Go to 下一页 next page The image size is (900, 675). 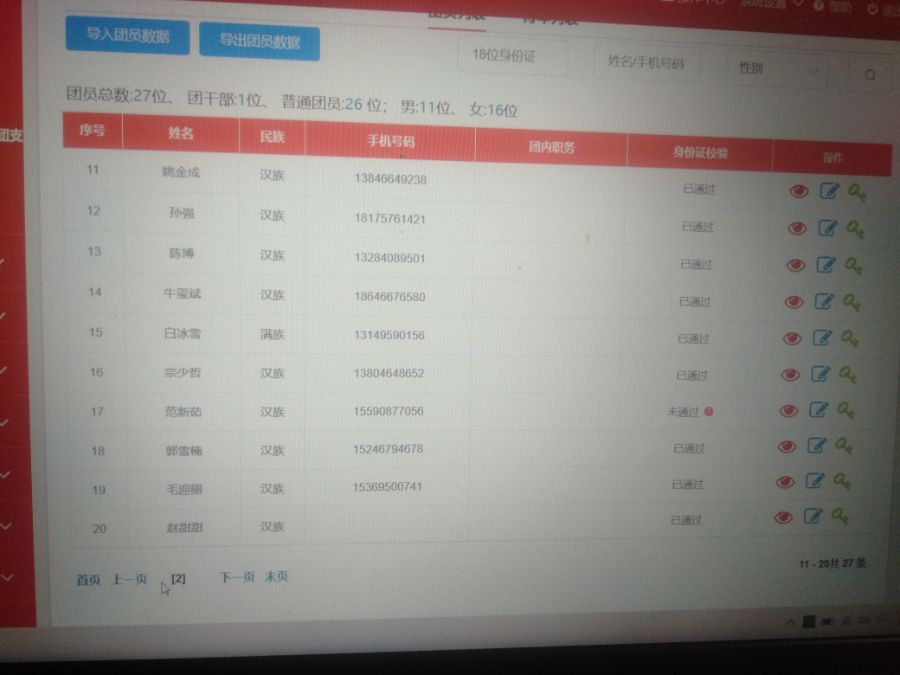236,577
